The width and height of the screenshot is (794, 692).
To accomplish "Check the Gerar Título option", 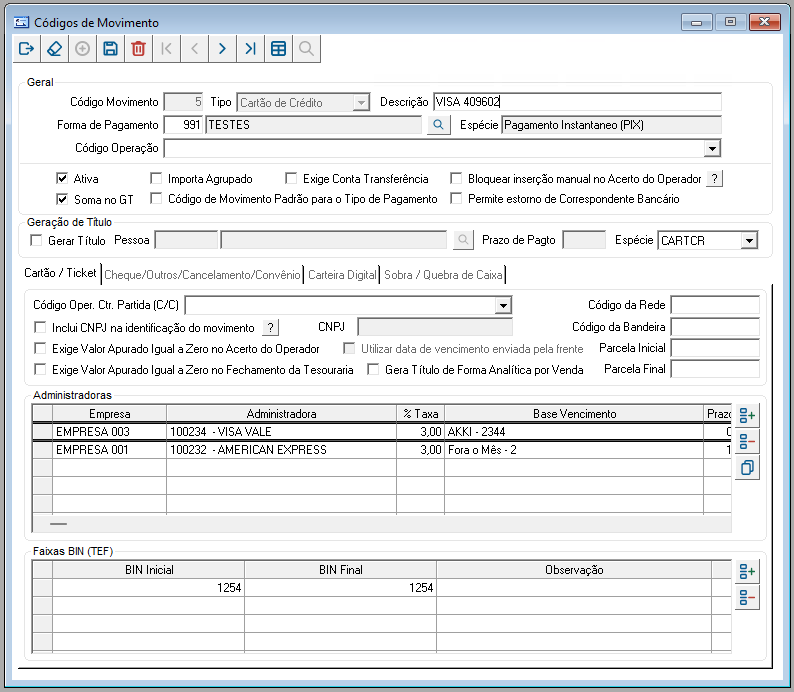I will point(37,240).
